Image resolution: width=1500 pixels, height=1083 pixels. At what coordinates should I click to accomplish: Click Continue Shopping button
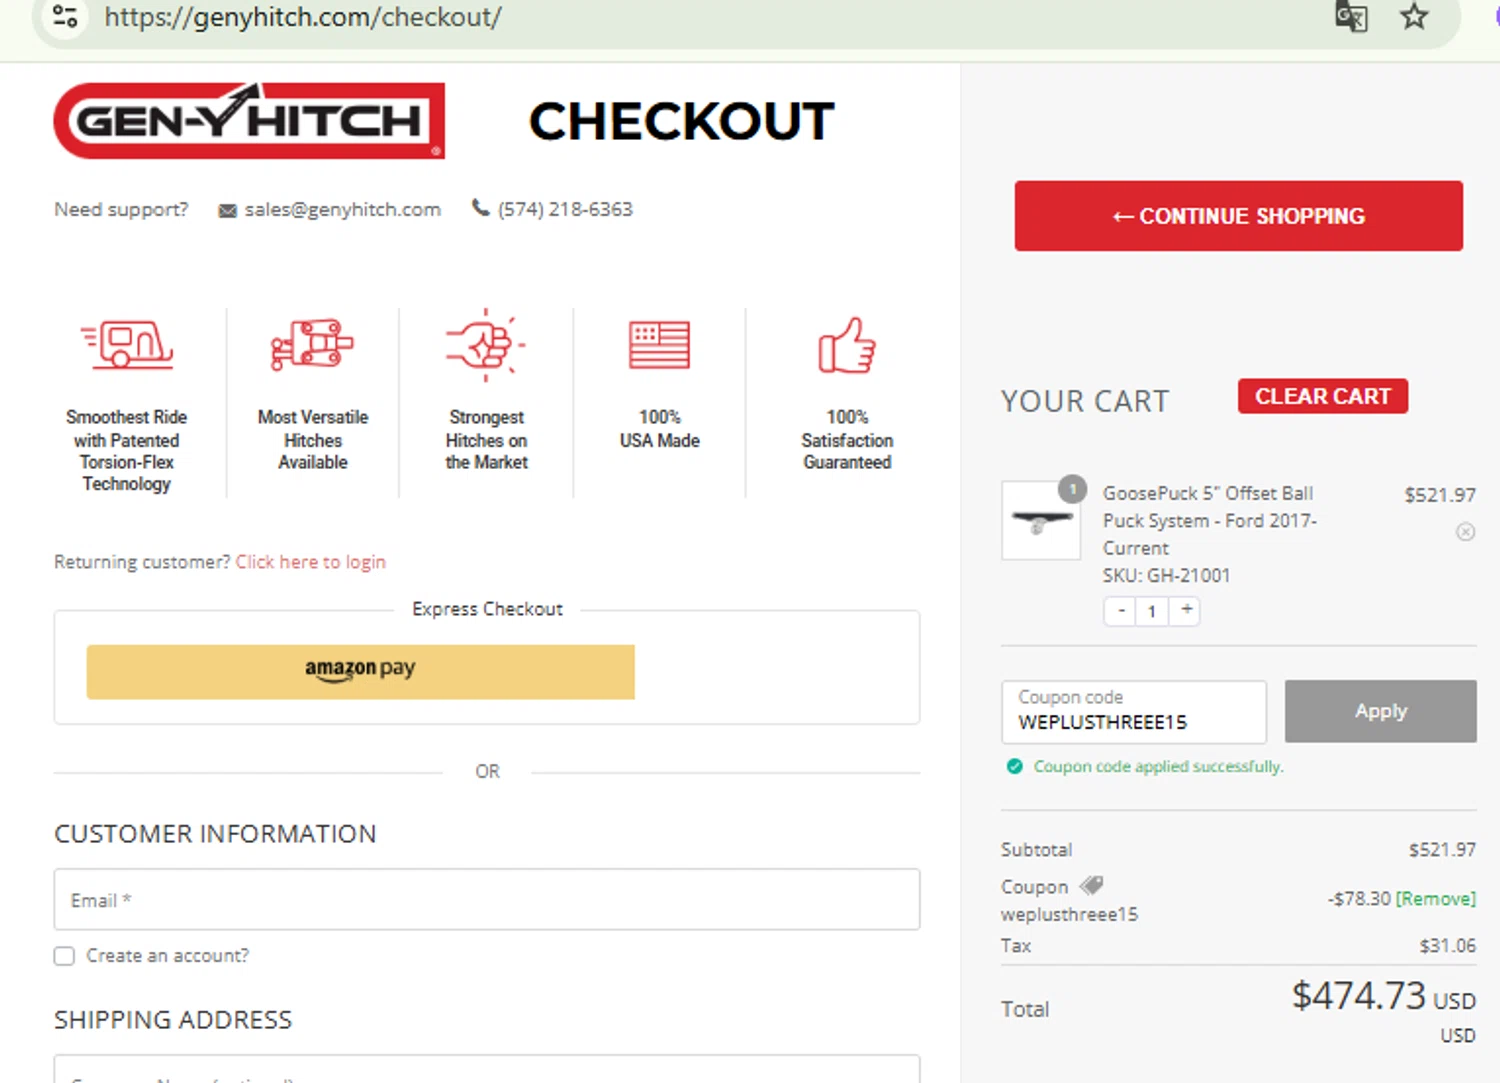click(x=1239, y=216)
